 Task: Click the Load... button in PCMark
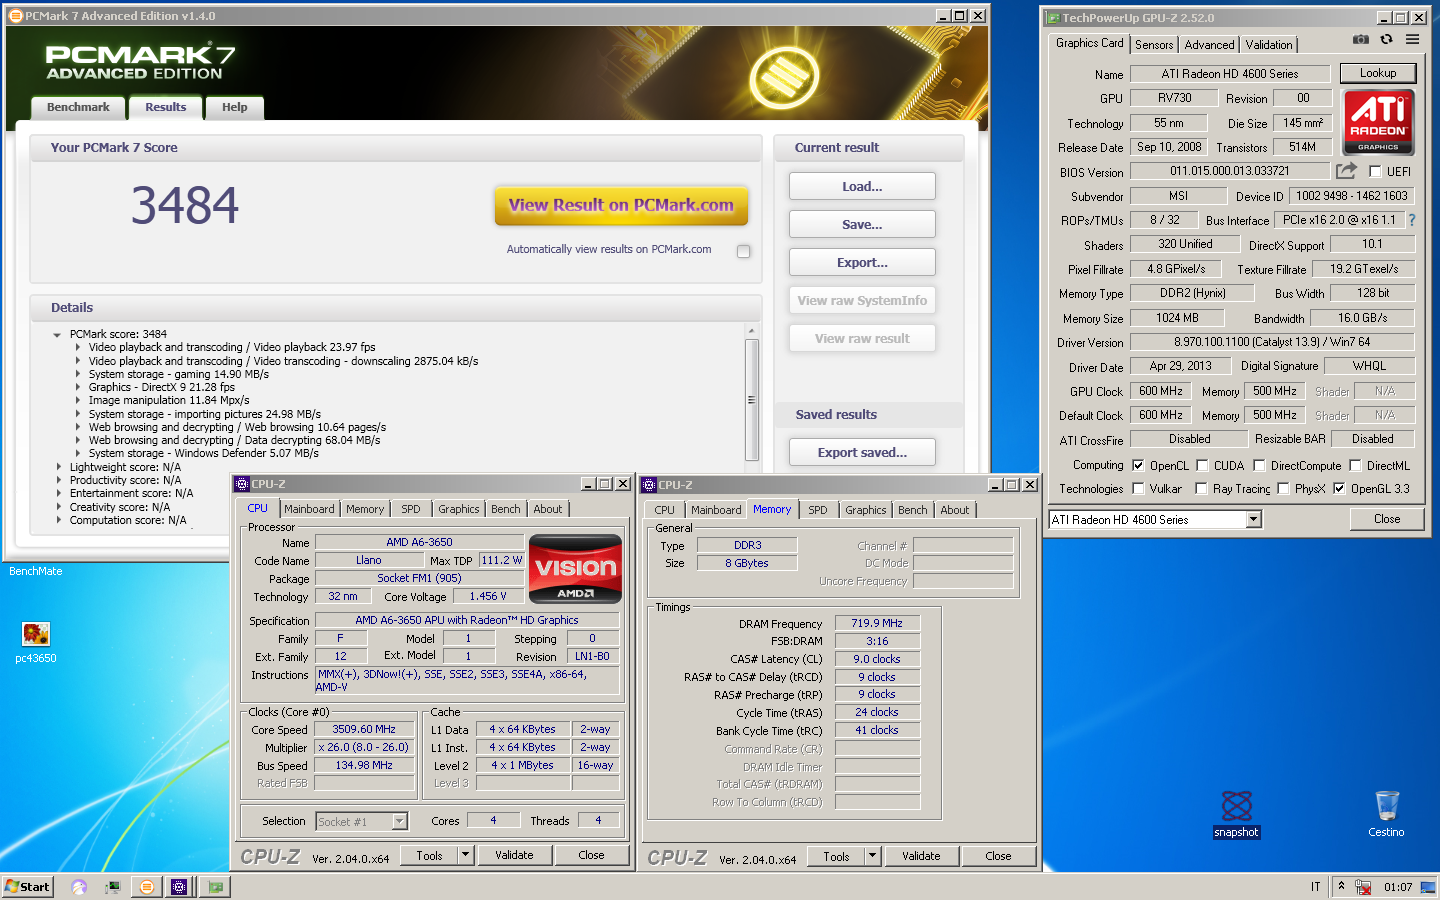(862, 186)
